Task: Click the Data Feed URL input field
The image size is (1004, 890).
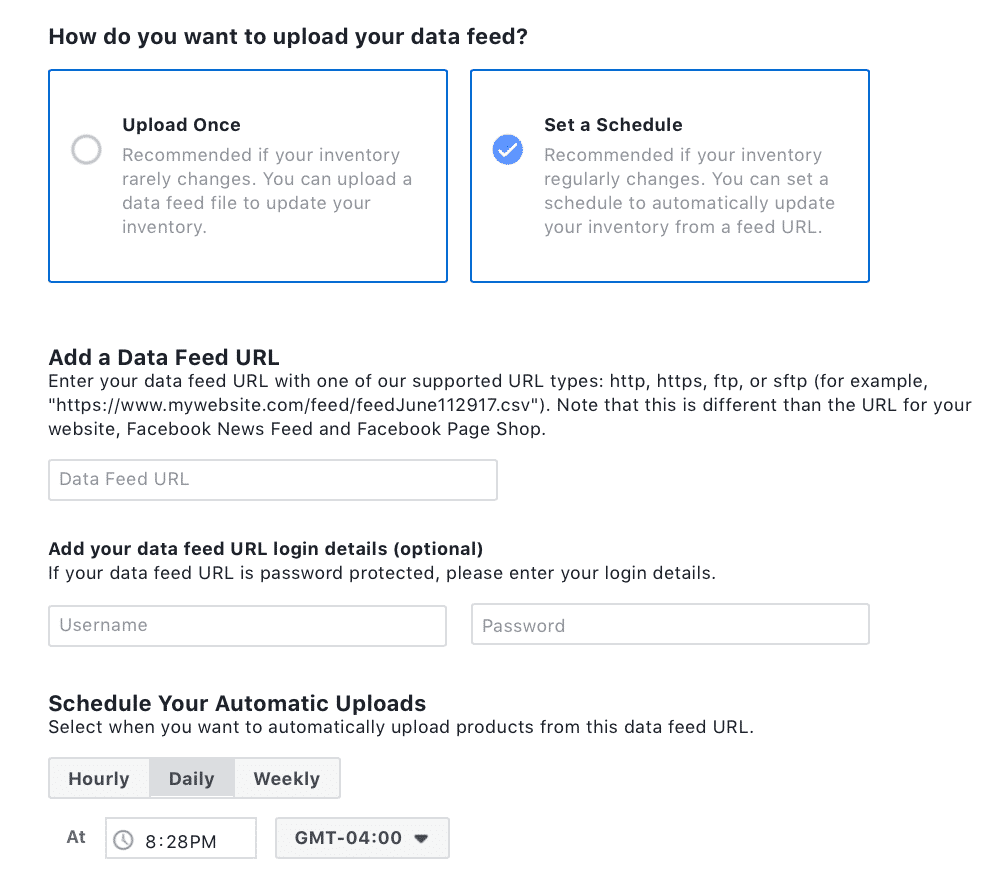Action: pos(273,480)
